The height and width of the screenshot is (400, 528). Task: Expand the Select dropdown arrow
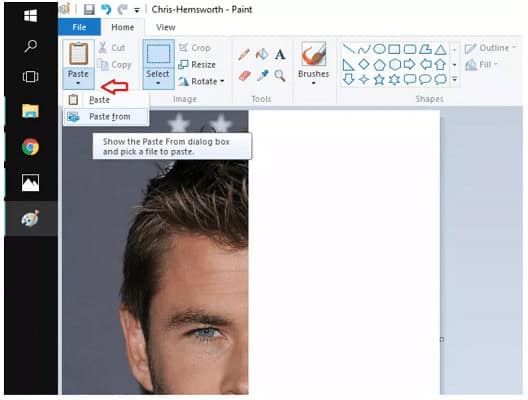click(x=158, y=83)
